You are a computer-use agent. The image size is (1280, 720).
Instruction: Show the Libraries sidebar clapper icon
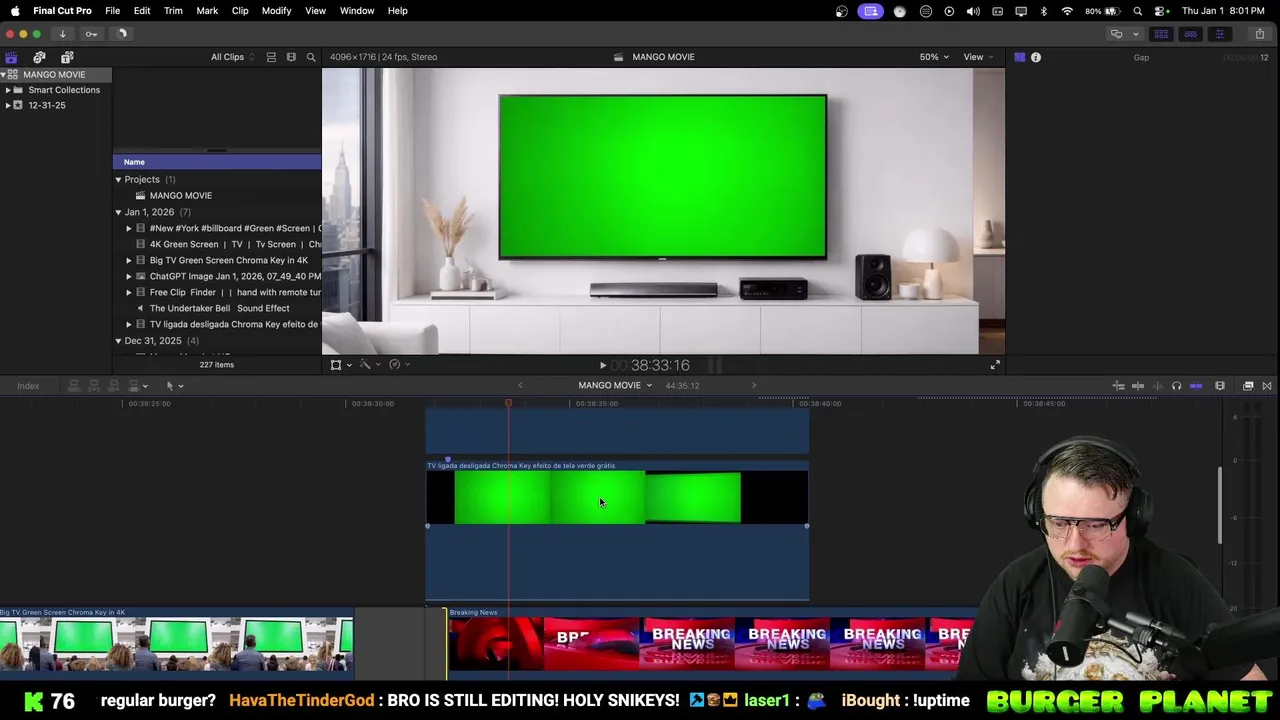11,57
